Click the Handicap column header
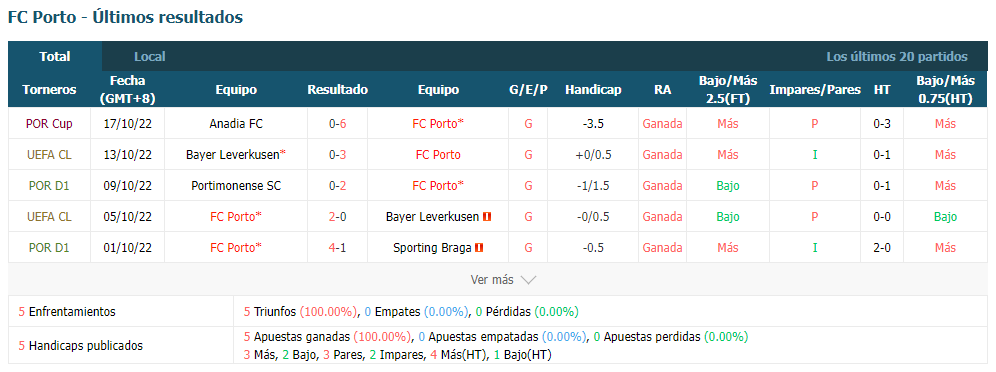This screenshot has width=996, height=372. coord(593,90)
